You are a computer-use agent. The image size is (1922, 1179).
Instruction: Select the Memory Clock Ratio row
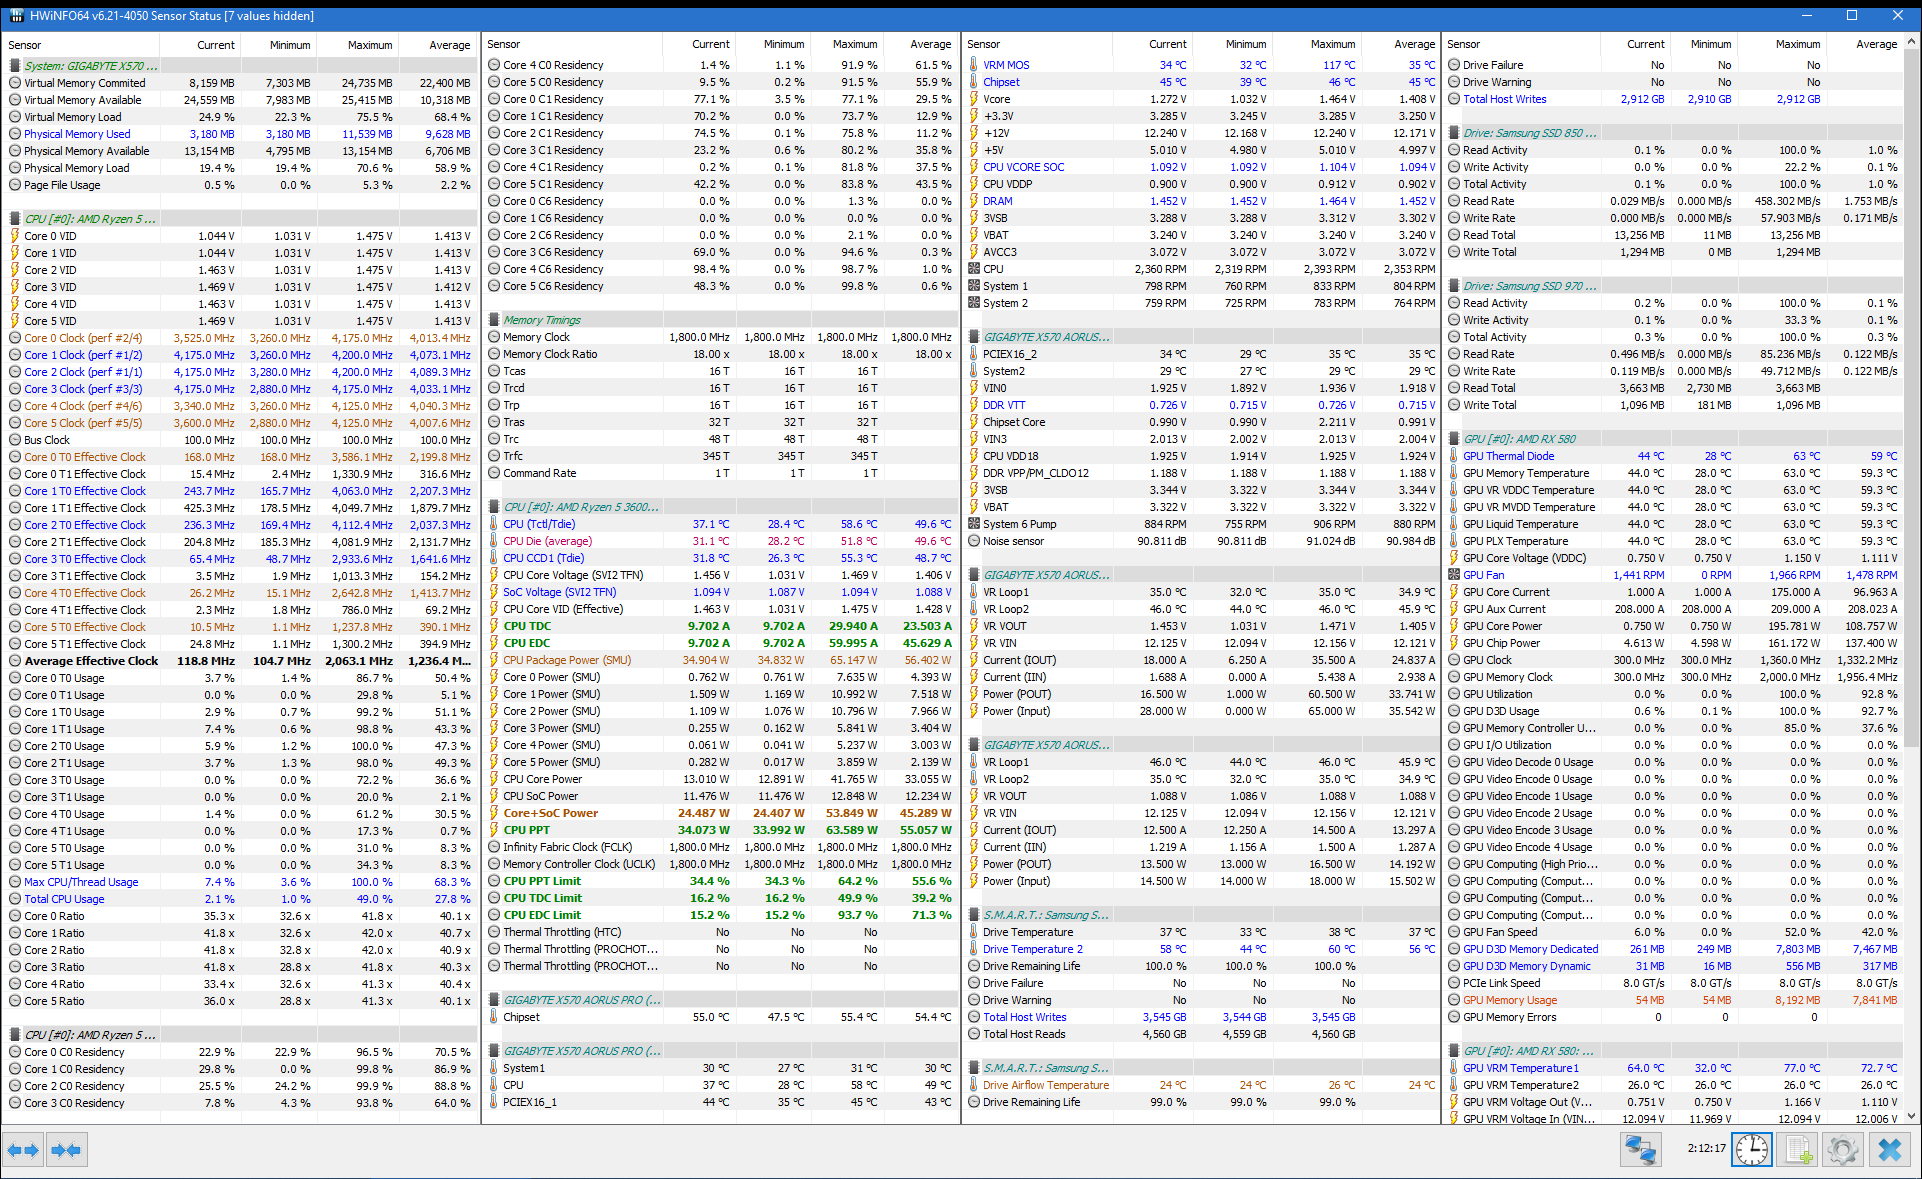(x=720, y=354)
